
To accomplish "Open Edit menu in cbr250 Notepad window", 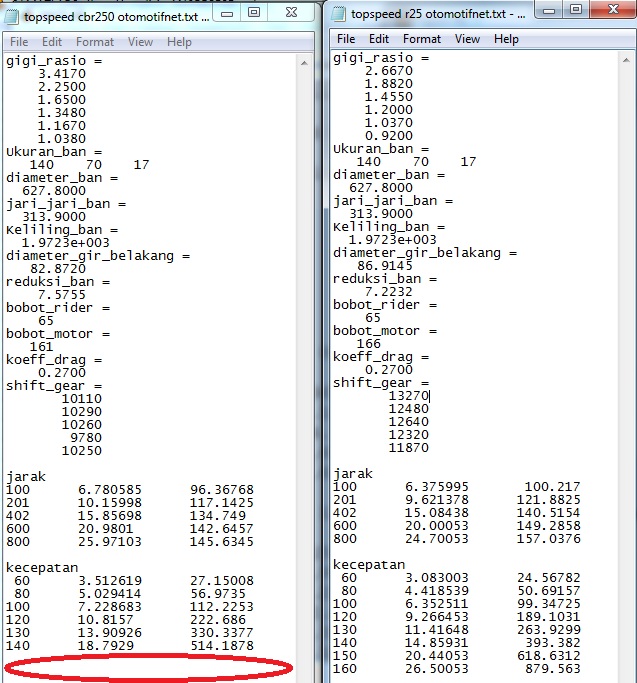I will (52, 42).
